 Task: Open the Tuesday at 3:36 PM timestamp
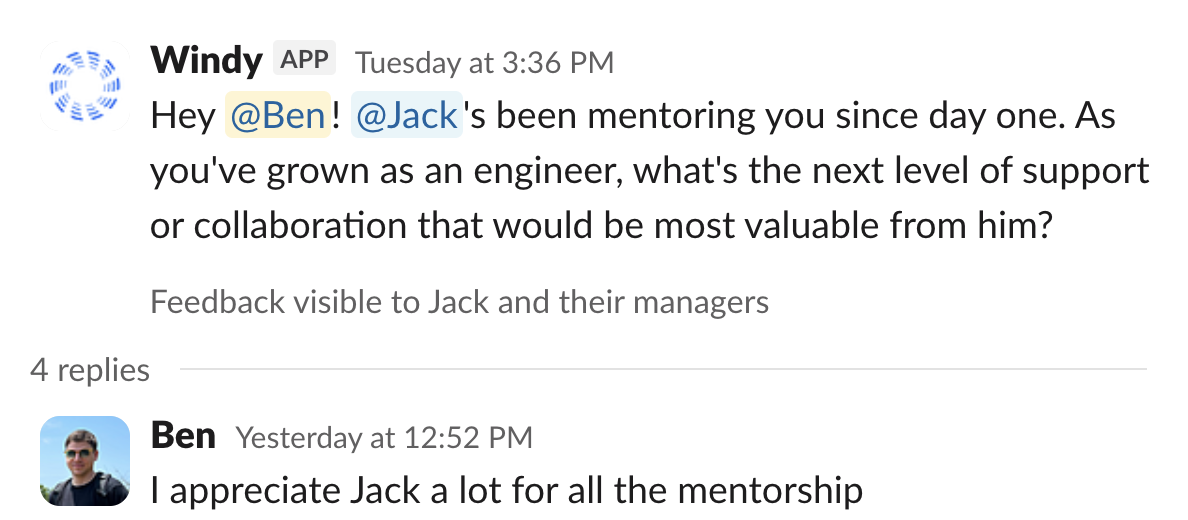484,63
